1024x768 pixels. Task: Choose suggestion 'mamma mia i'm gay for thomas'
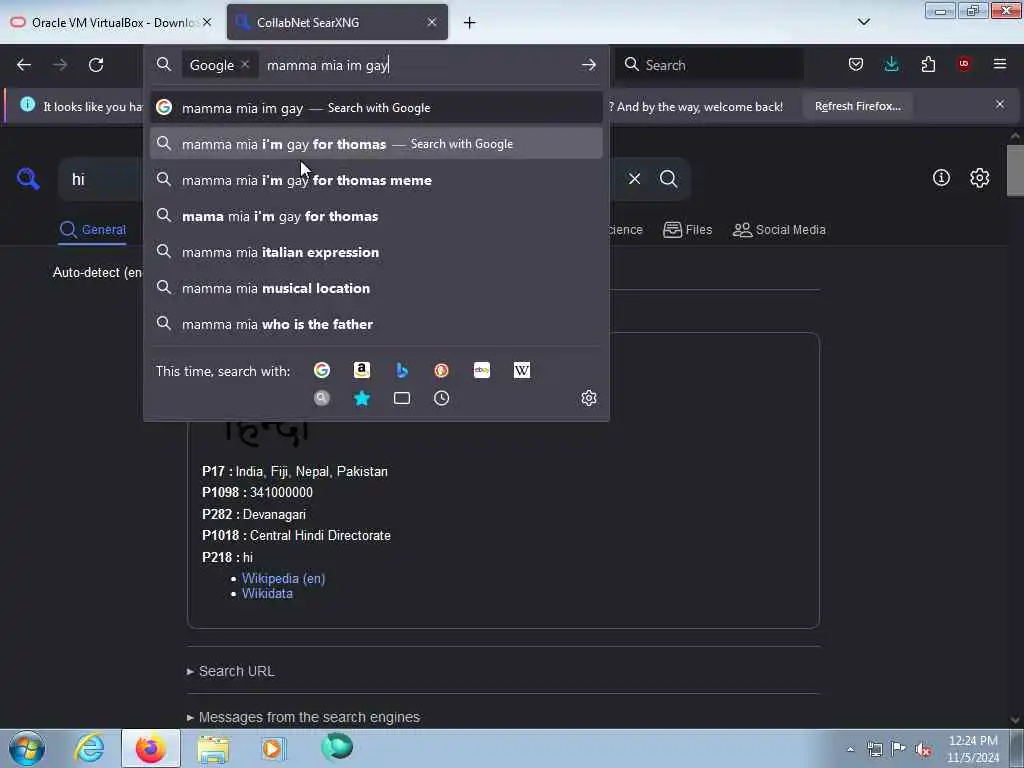pos(376,144)
